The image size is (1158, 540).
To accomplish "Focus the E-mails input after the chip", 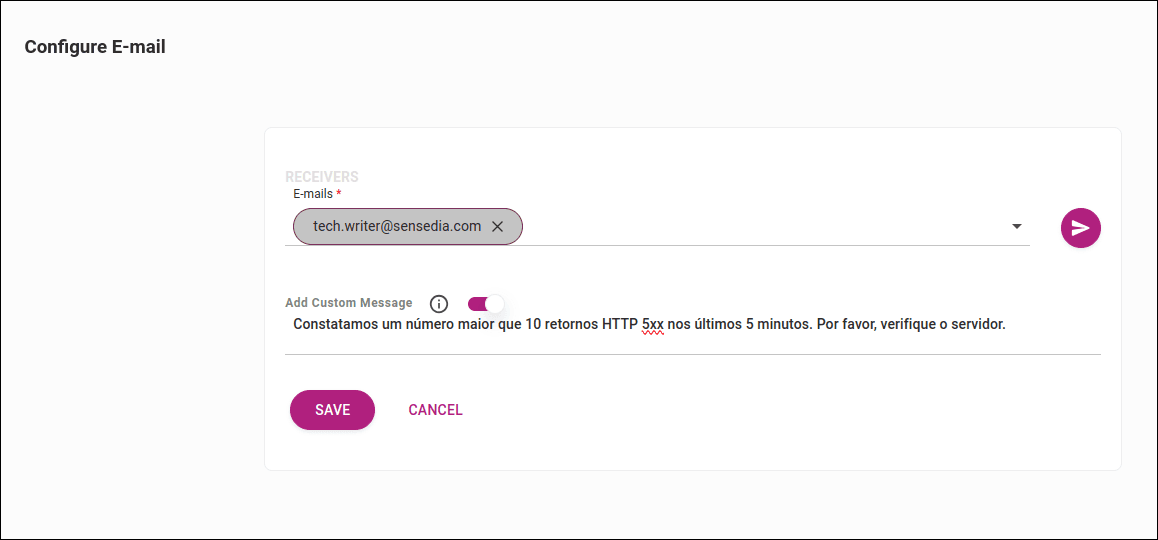I will pos(760,227).
